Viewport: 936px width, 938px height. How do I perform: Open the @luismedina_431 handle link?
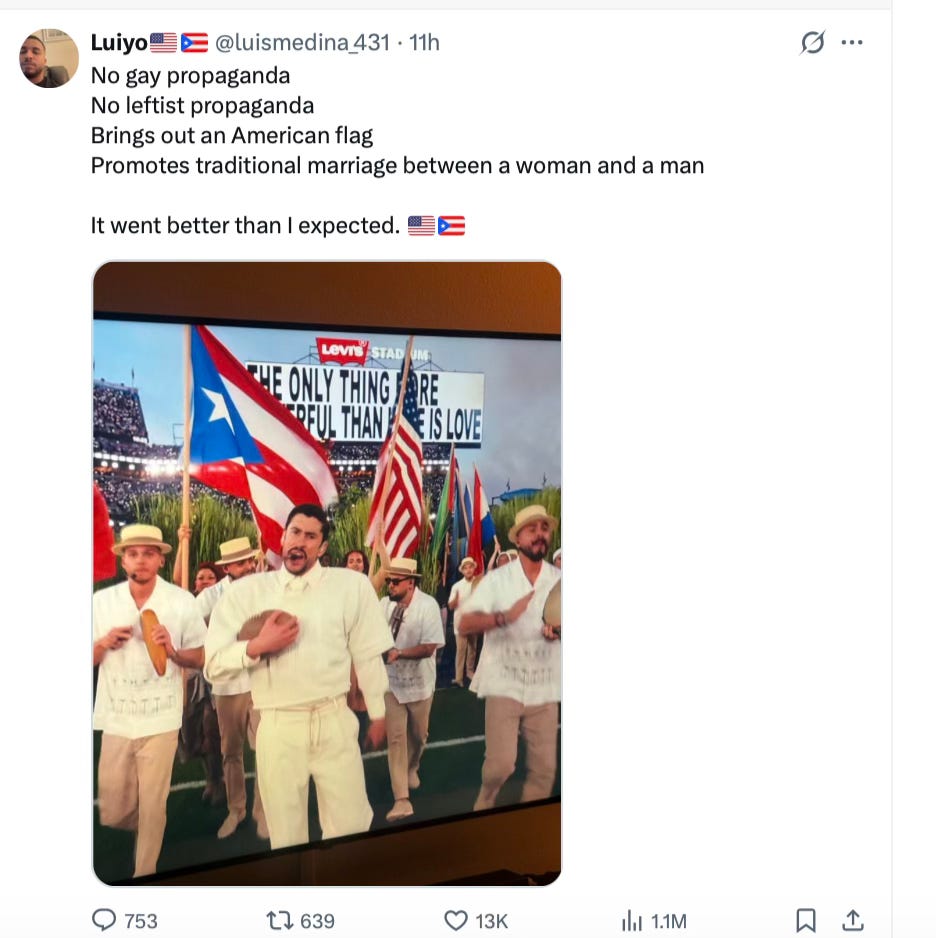[302, 42]
